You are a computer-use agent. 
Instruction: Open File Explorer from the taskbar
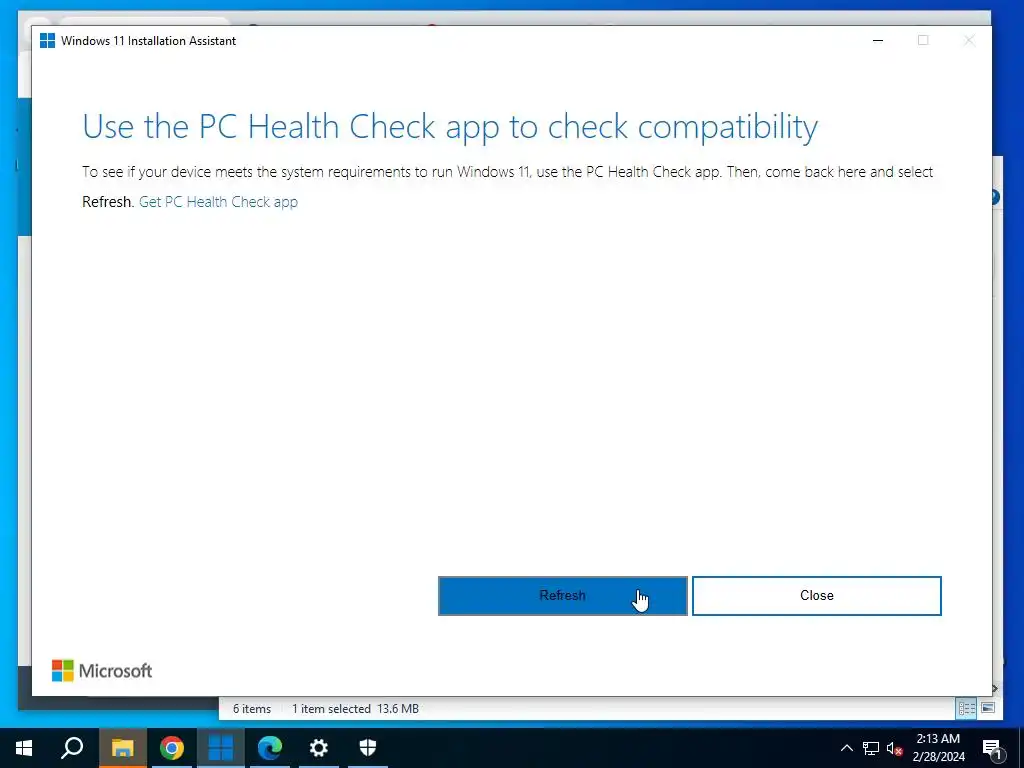123,748
